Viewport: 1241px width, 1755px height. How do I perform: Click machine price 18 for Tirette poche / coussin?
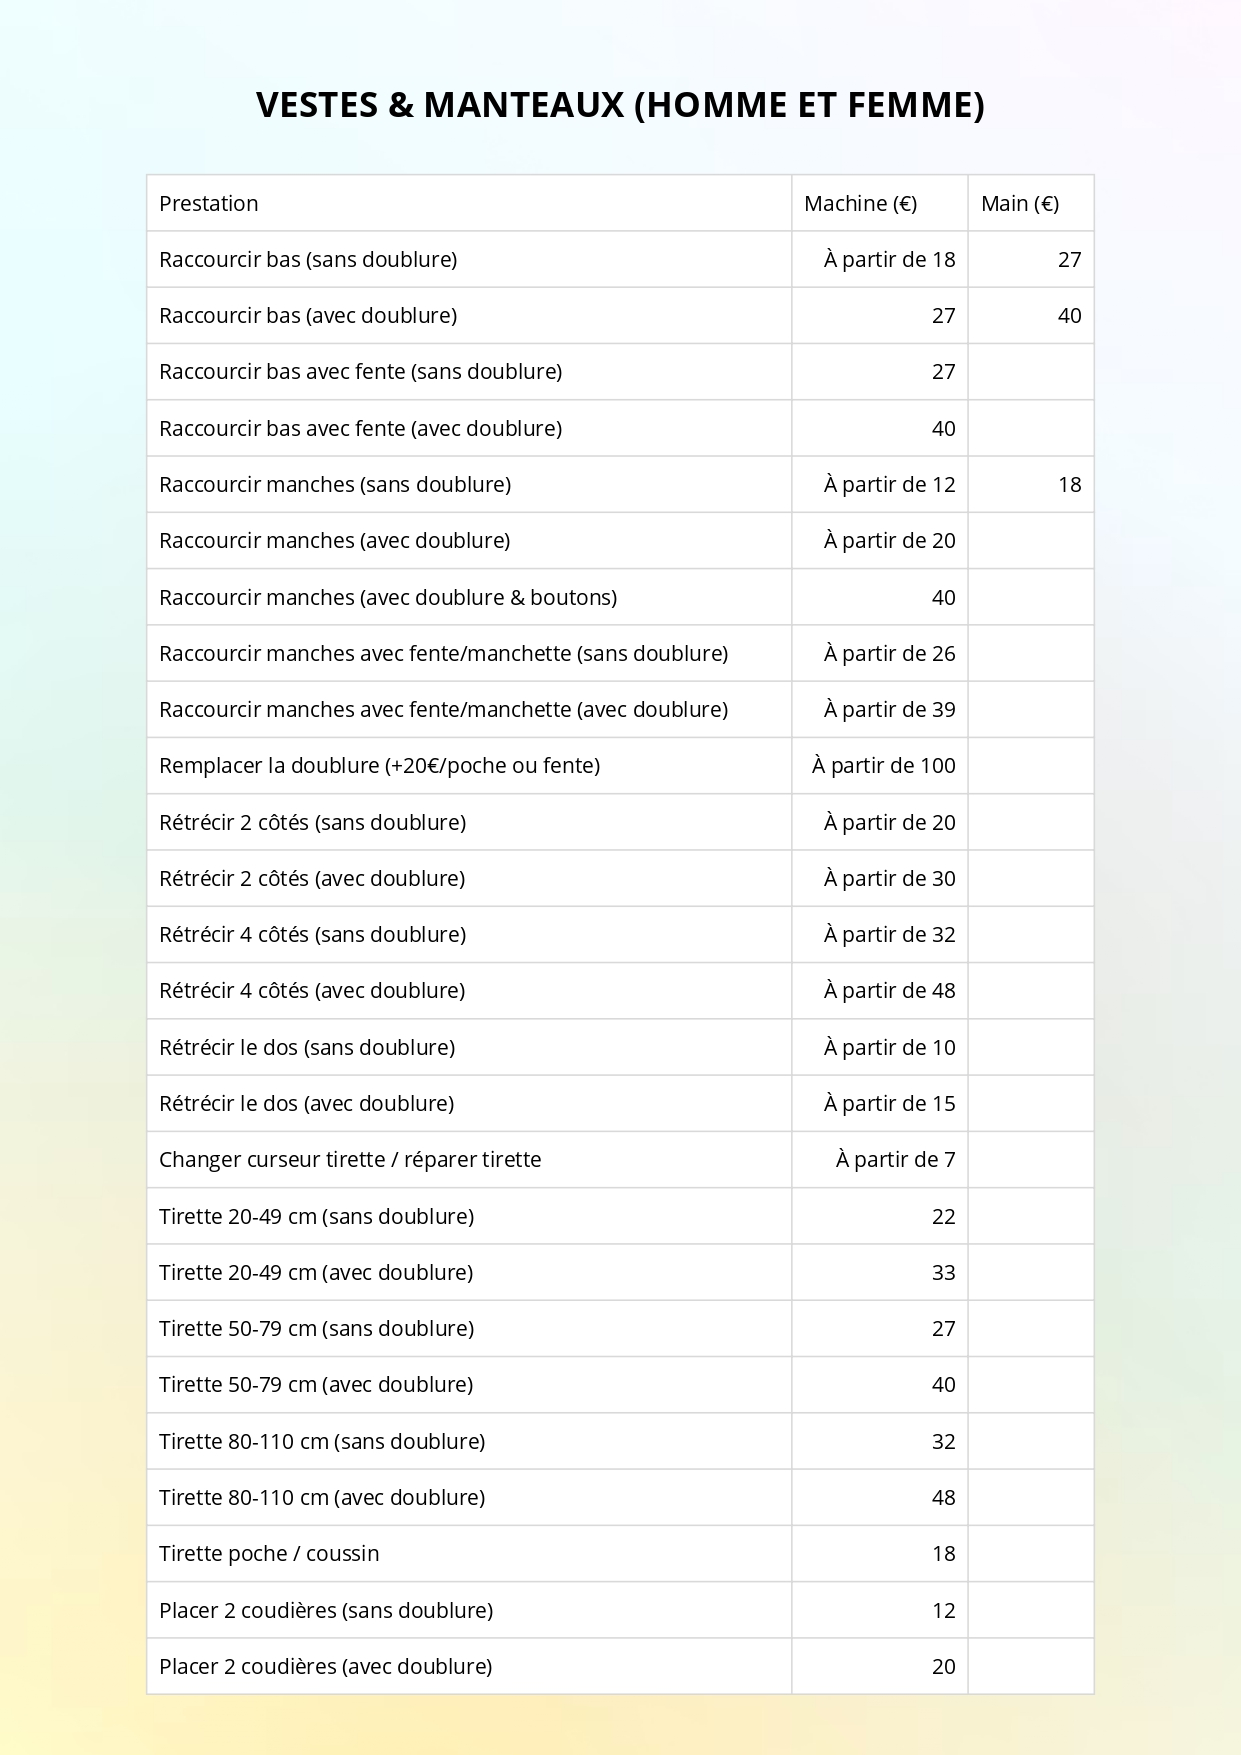944,1553
